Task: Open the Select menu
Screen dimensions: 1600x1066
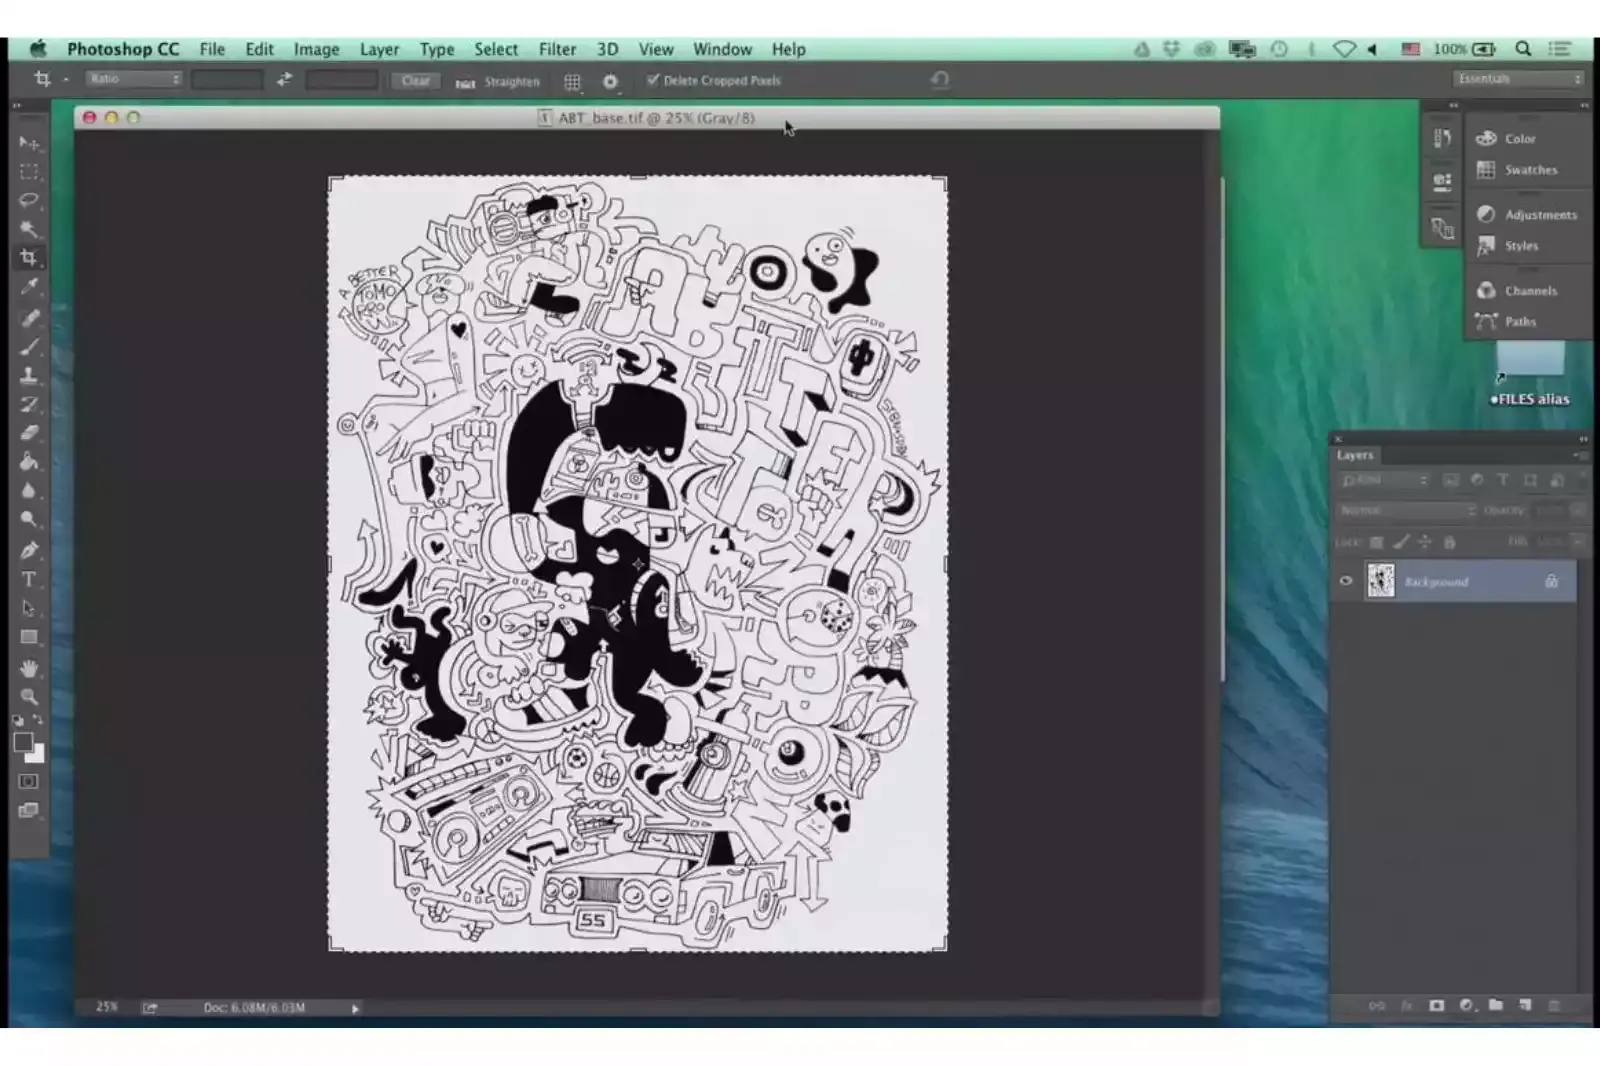Action: coord(496,49)
